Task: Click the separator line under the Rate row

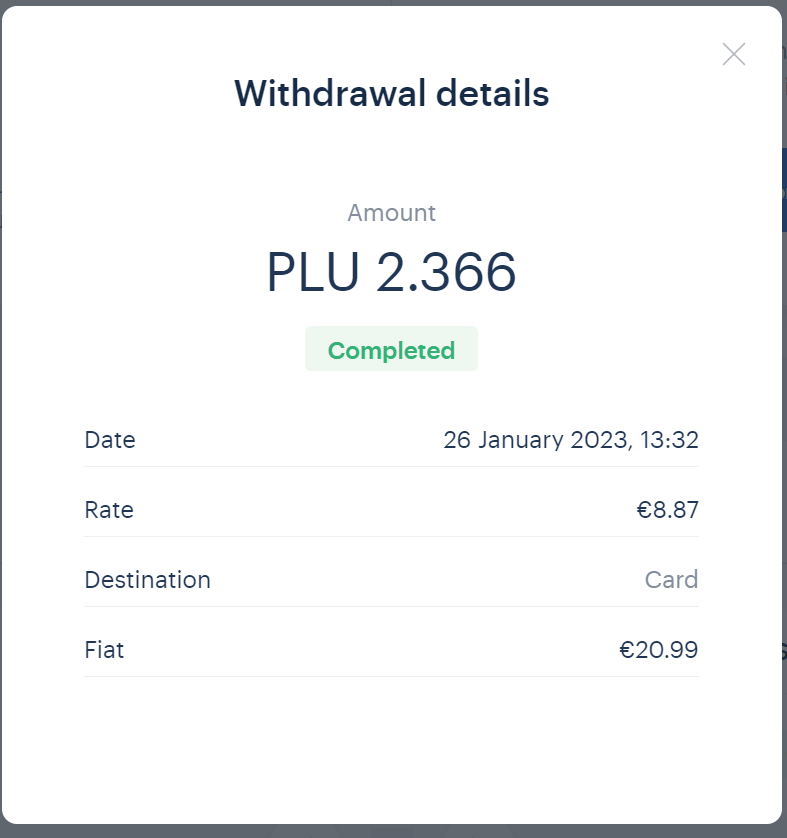Action: pyautogui.click(x=391, y=537)
